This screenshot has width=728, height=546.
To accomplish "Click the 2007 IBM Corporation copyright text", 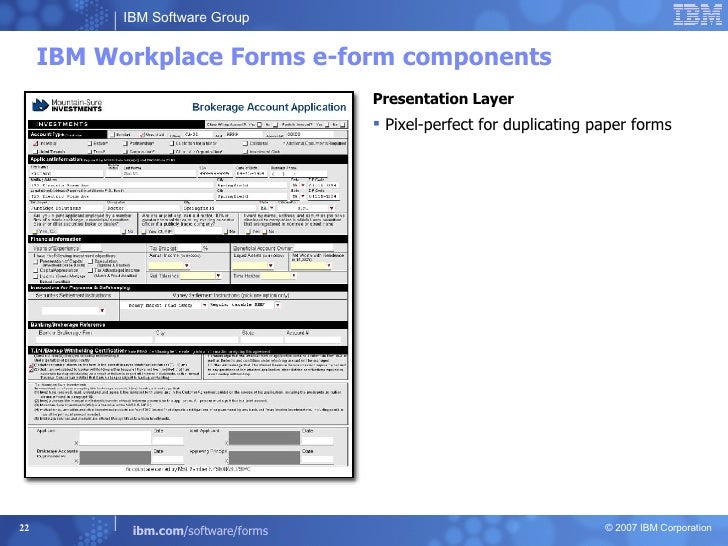I will click(657, 528).
